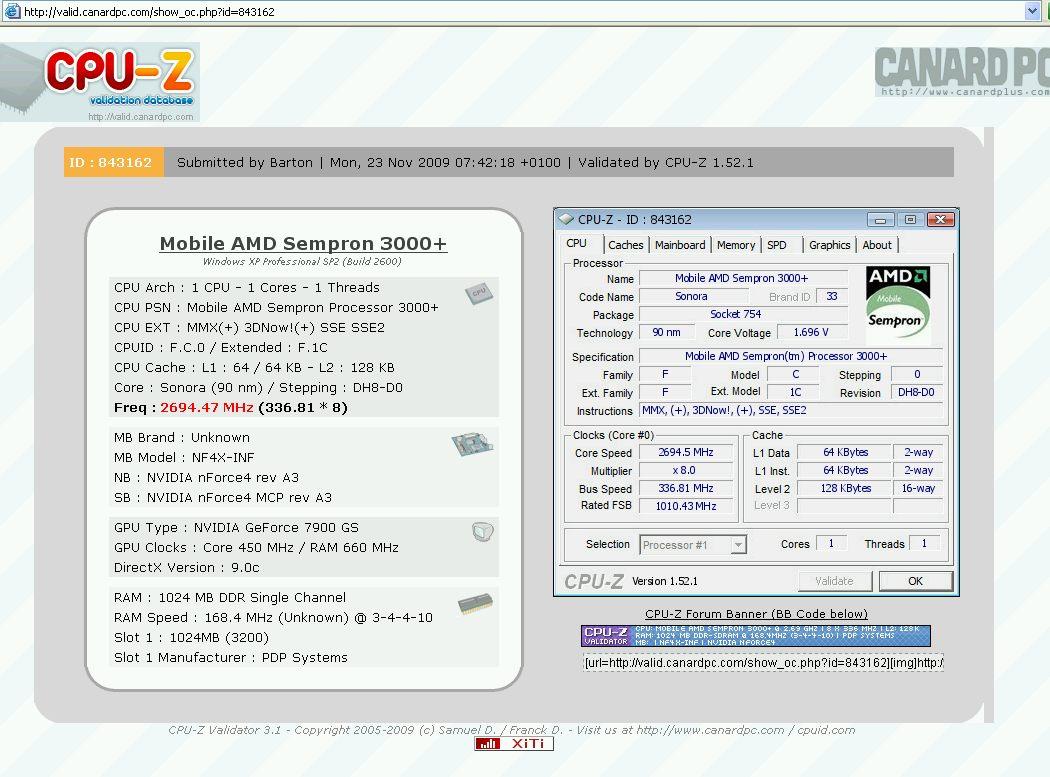Click the Technology value 90 nm

[x=666, y=332]
